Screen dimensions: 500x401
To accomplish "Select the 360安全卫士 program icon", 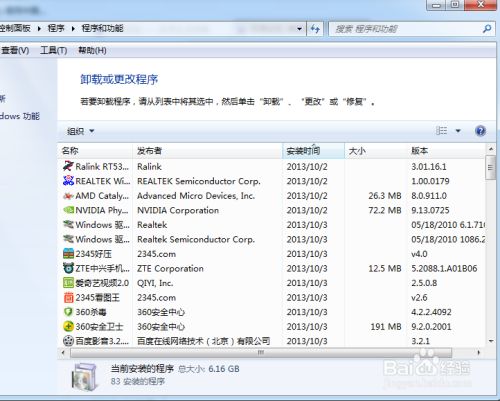I will tap(68, 326).
